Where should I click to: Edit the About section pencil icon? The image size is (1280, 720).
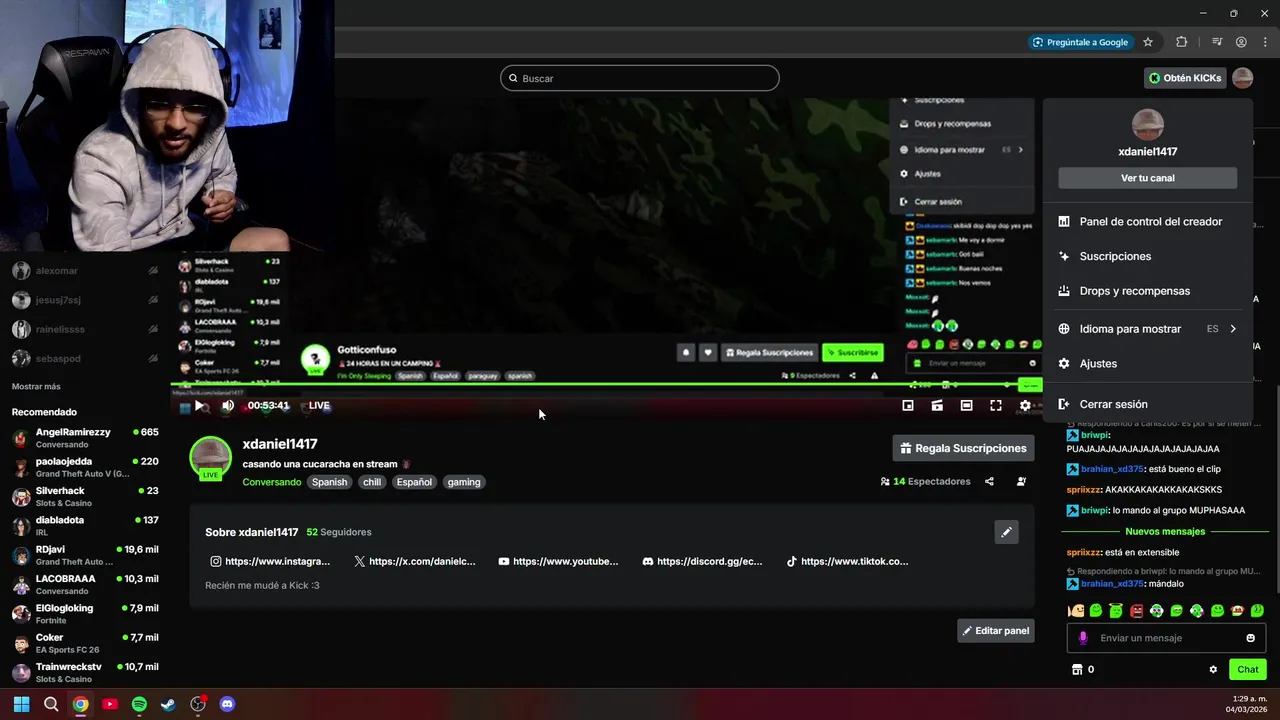point(1006,532)
